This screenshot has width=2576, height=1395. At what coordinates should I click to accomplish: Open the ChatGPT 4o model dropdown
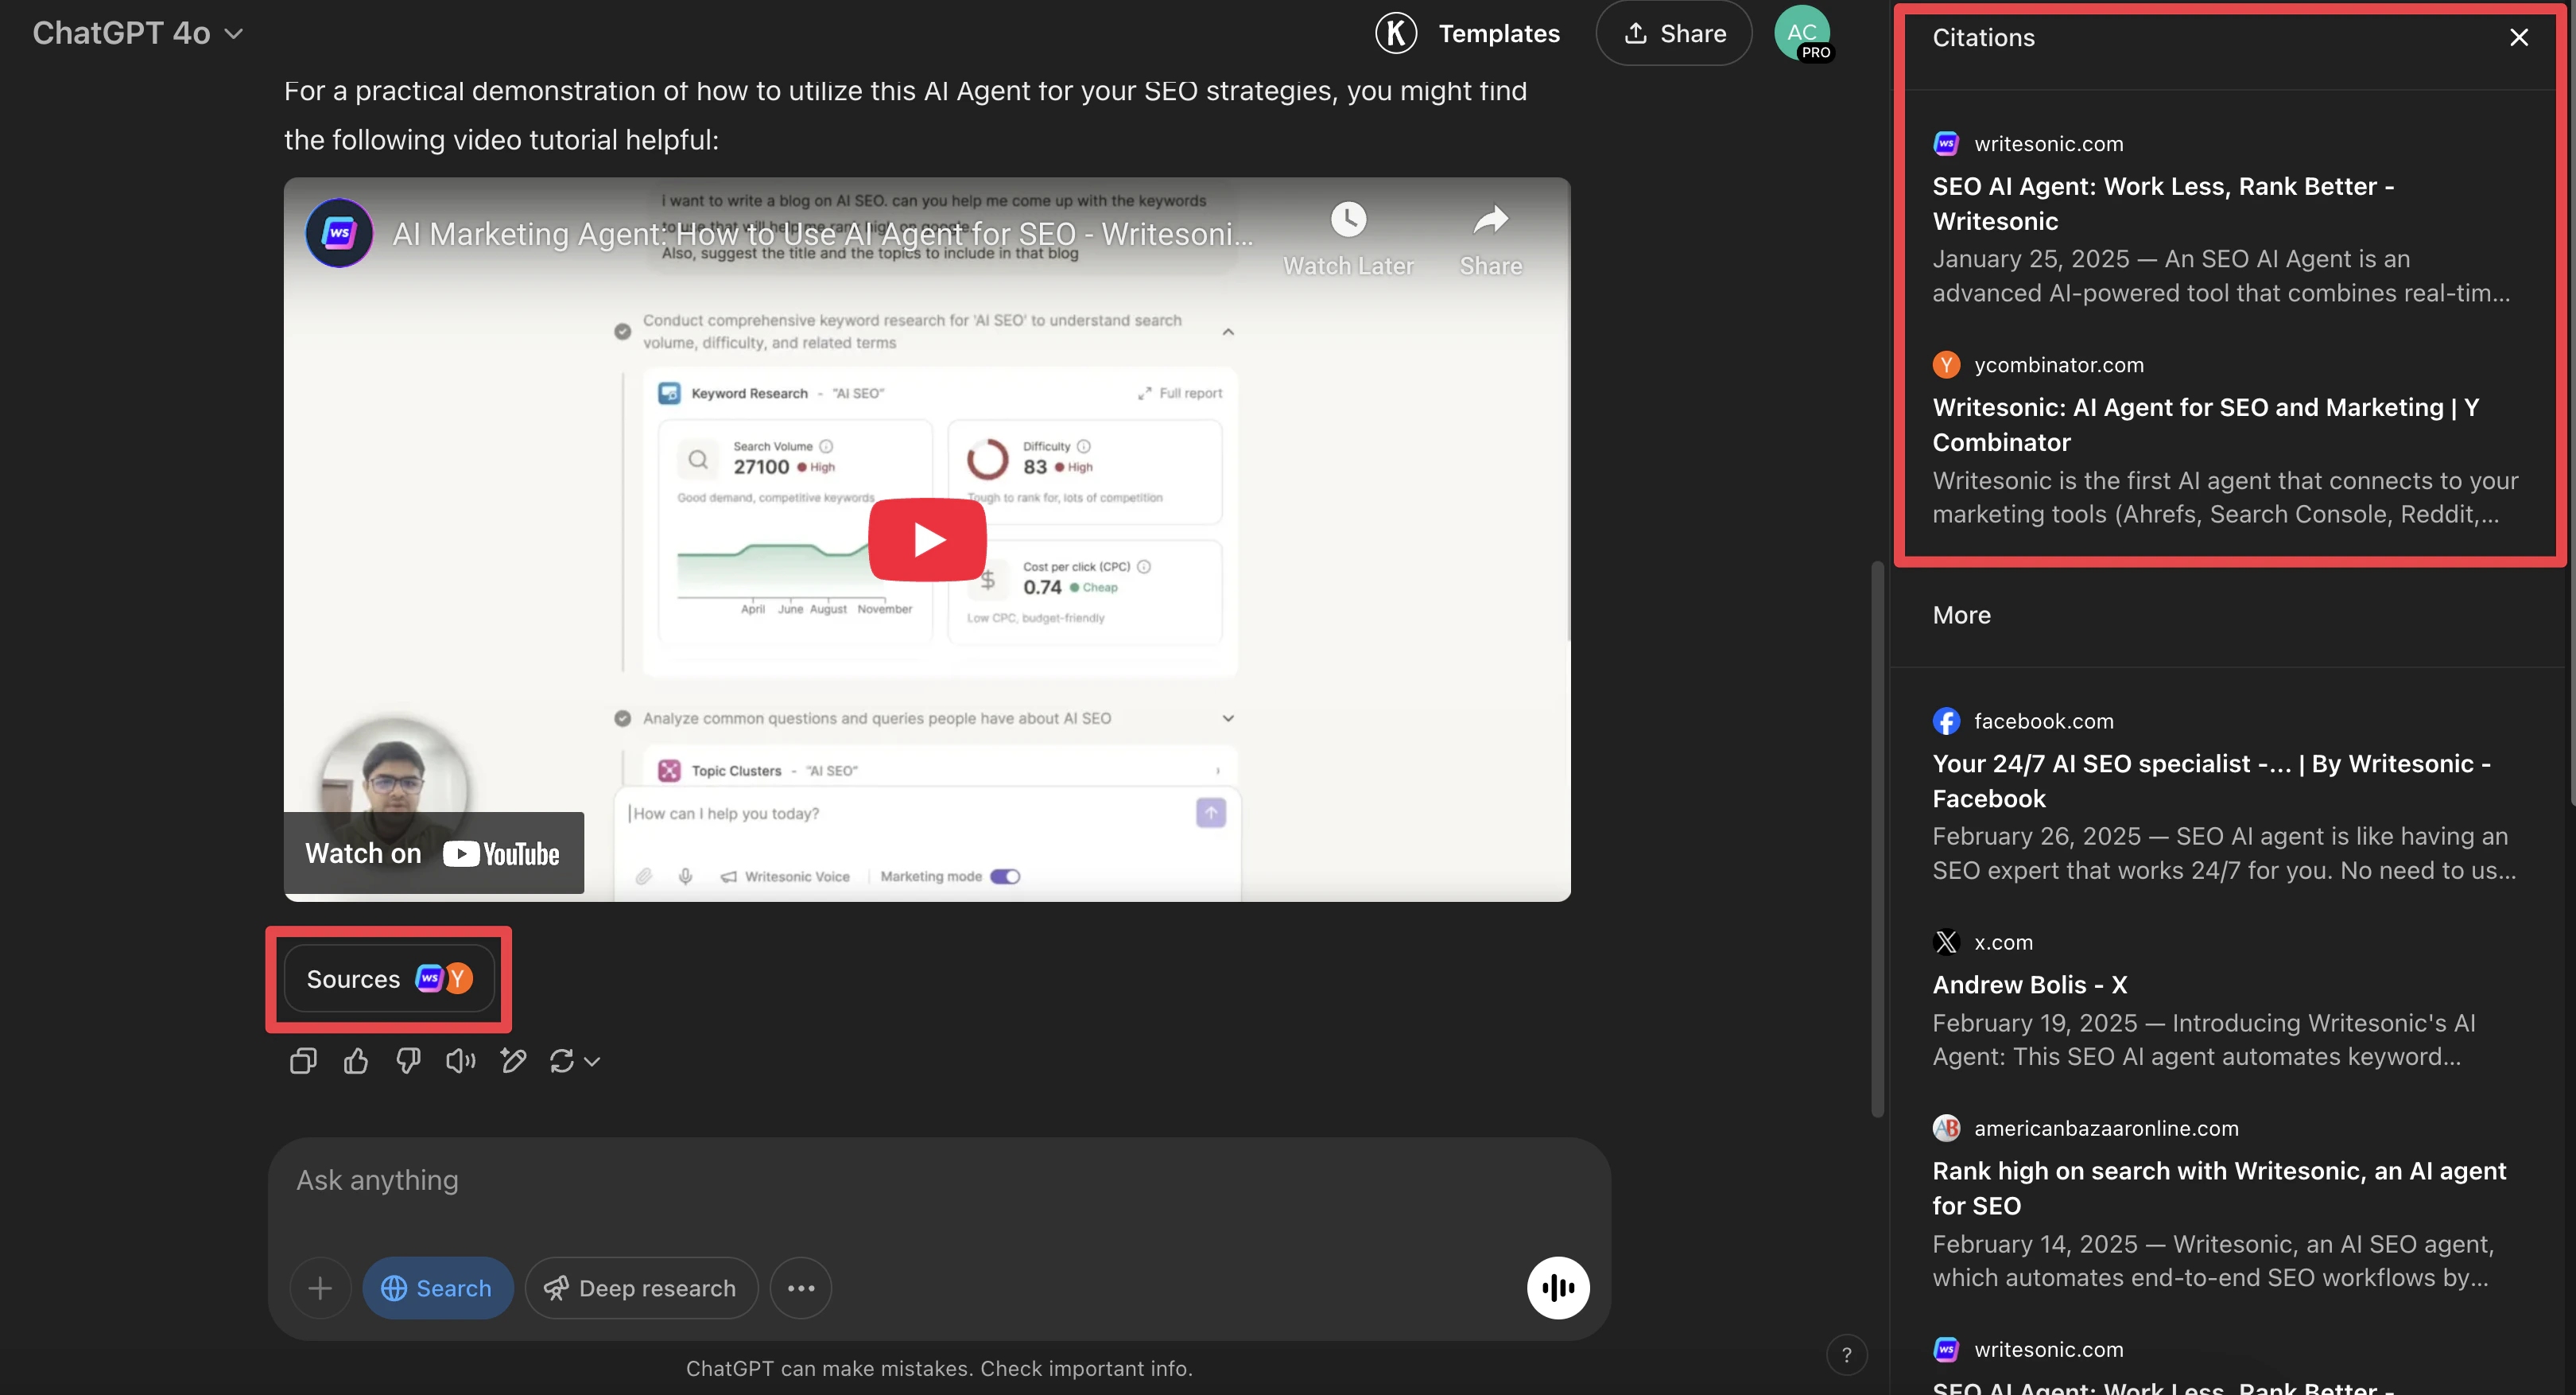click(x=138, y=33)
